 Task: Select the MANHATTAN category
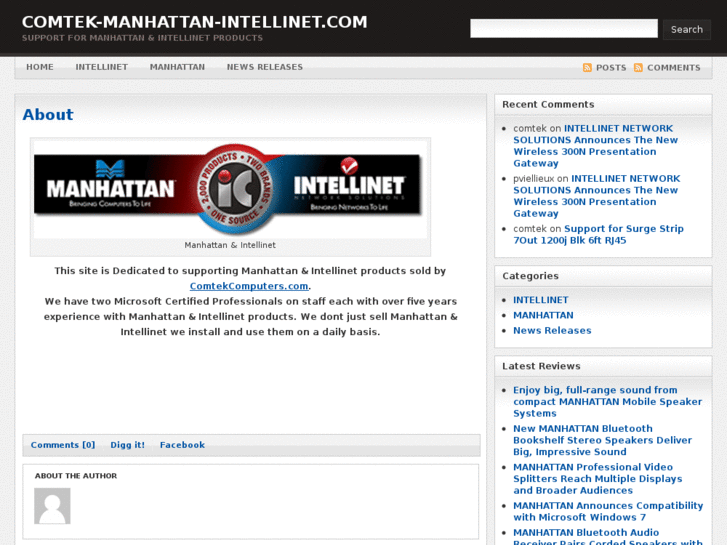(543, 315)
